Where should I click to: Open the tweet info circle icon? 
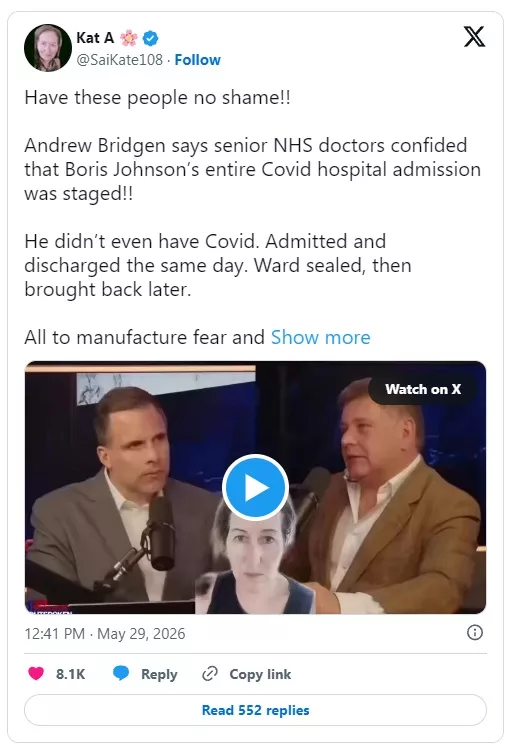tap(474, 632)
